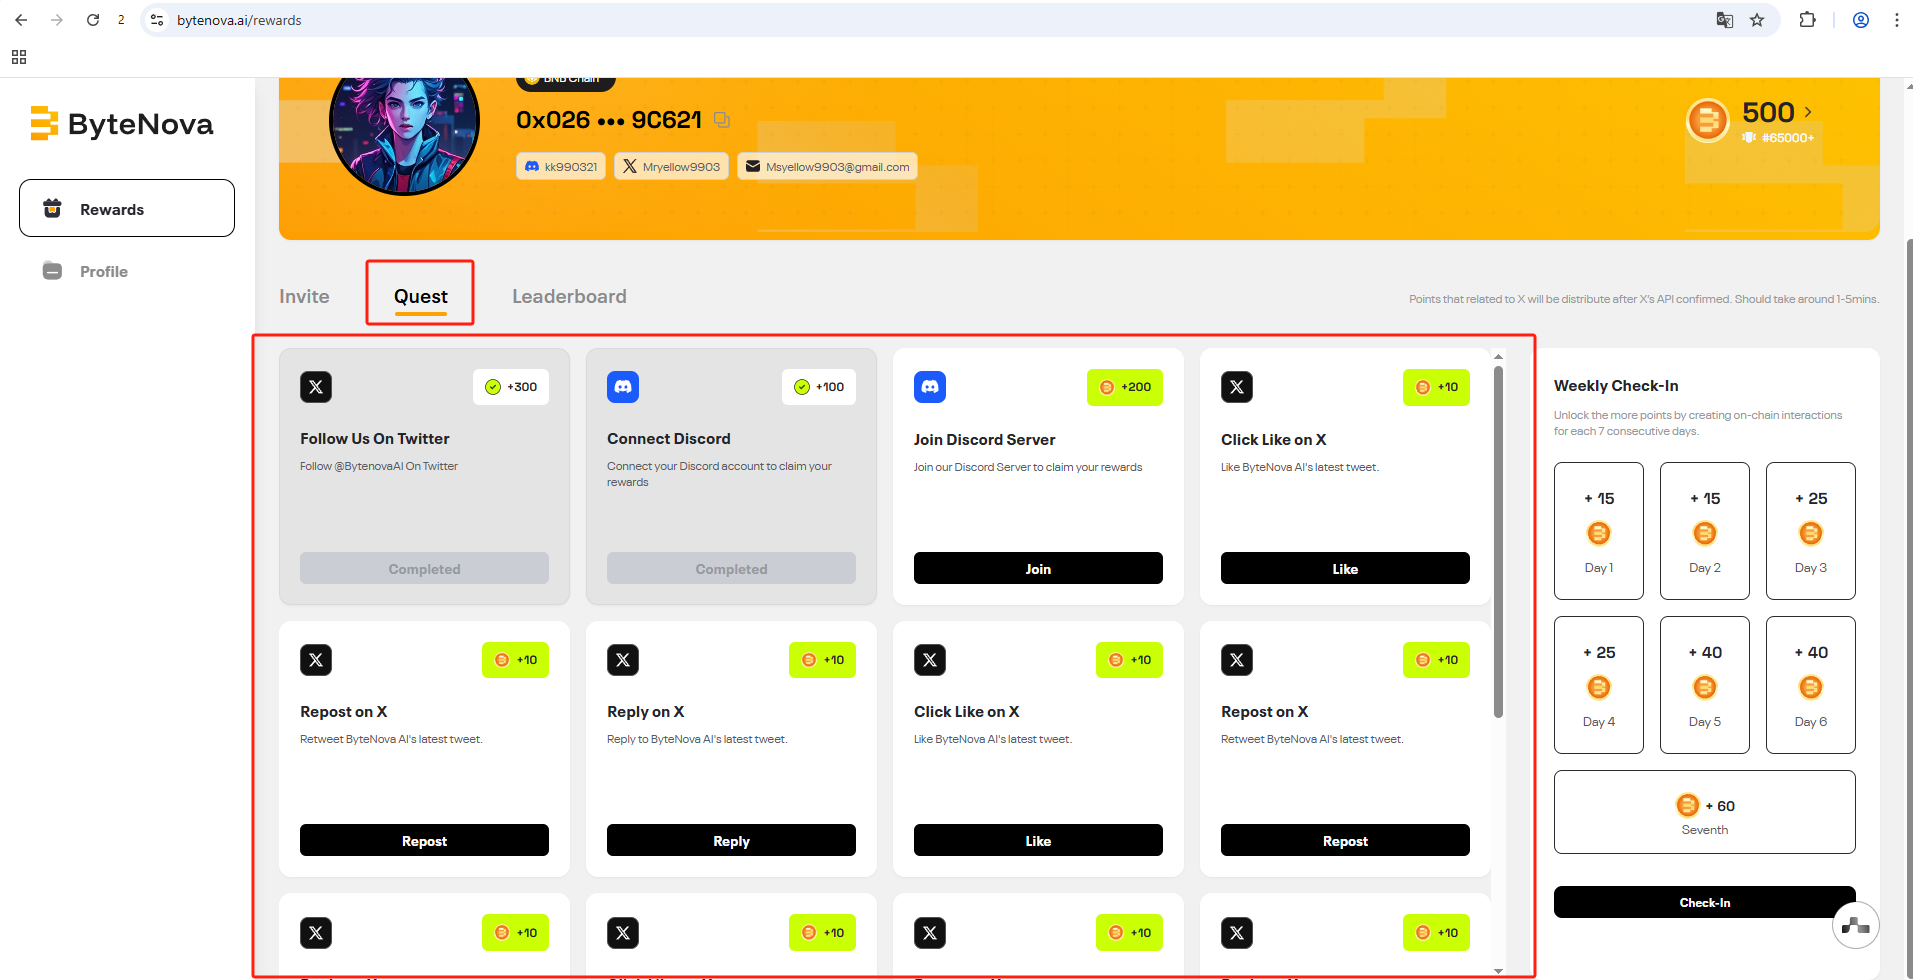Select Day 6 +40 check-in box
This screenshot has width=1913, height=980.
[1811, 685]
